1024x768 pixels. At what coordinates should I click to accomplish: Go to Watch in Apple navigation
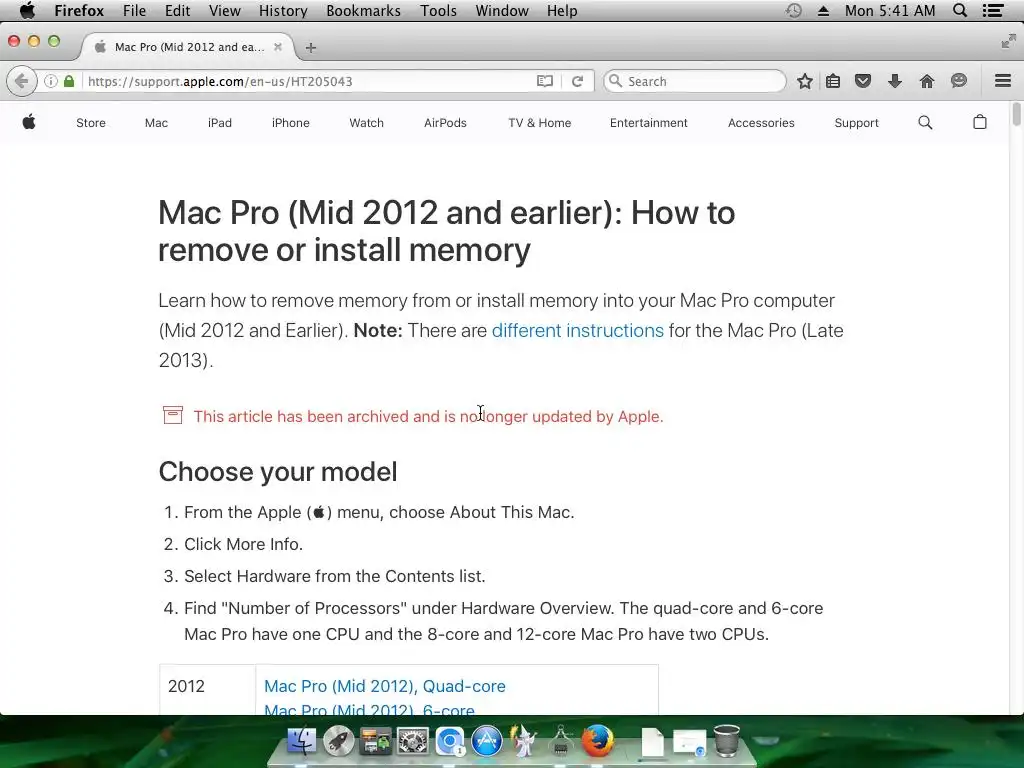pyautogui.click(x=366, y=123)
